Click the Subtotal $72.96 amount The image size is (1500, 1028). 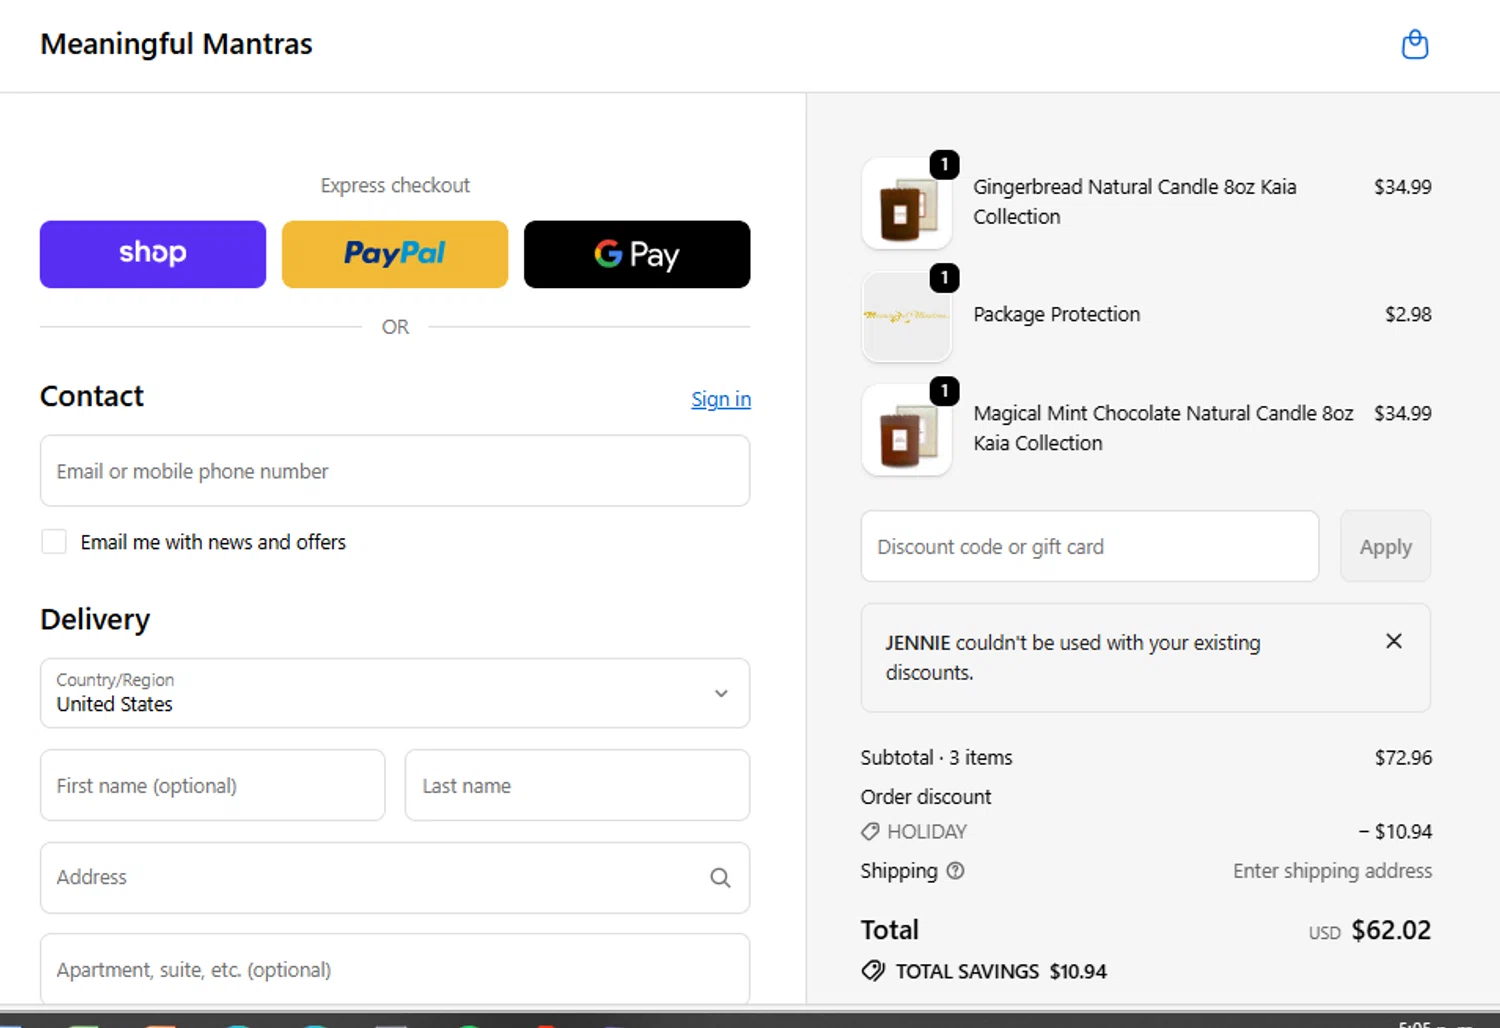point(1403,757)
